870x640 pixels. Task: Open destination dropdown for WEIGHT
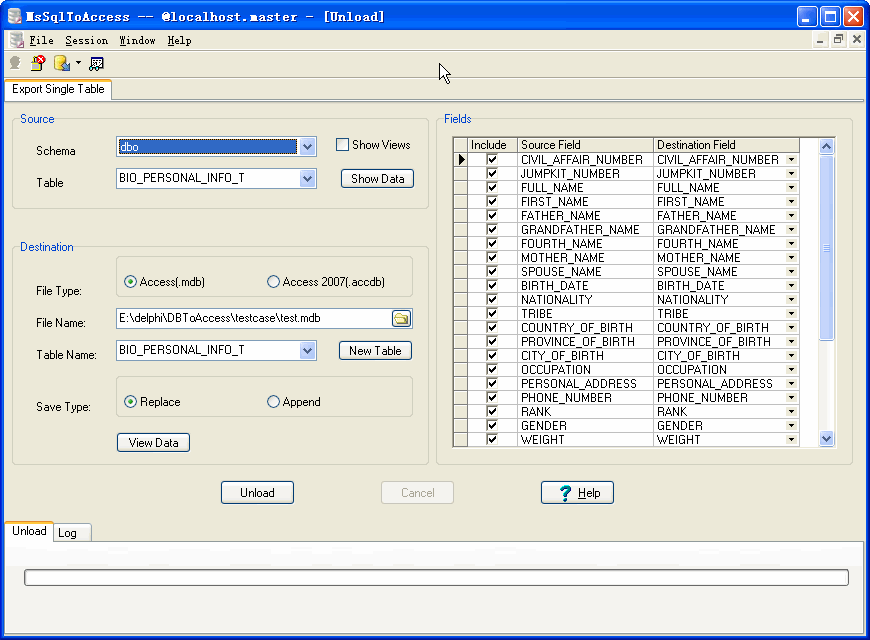click(x=792, y=440)
